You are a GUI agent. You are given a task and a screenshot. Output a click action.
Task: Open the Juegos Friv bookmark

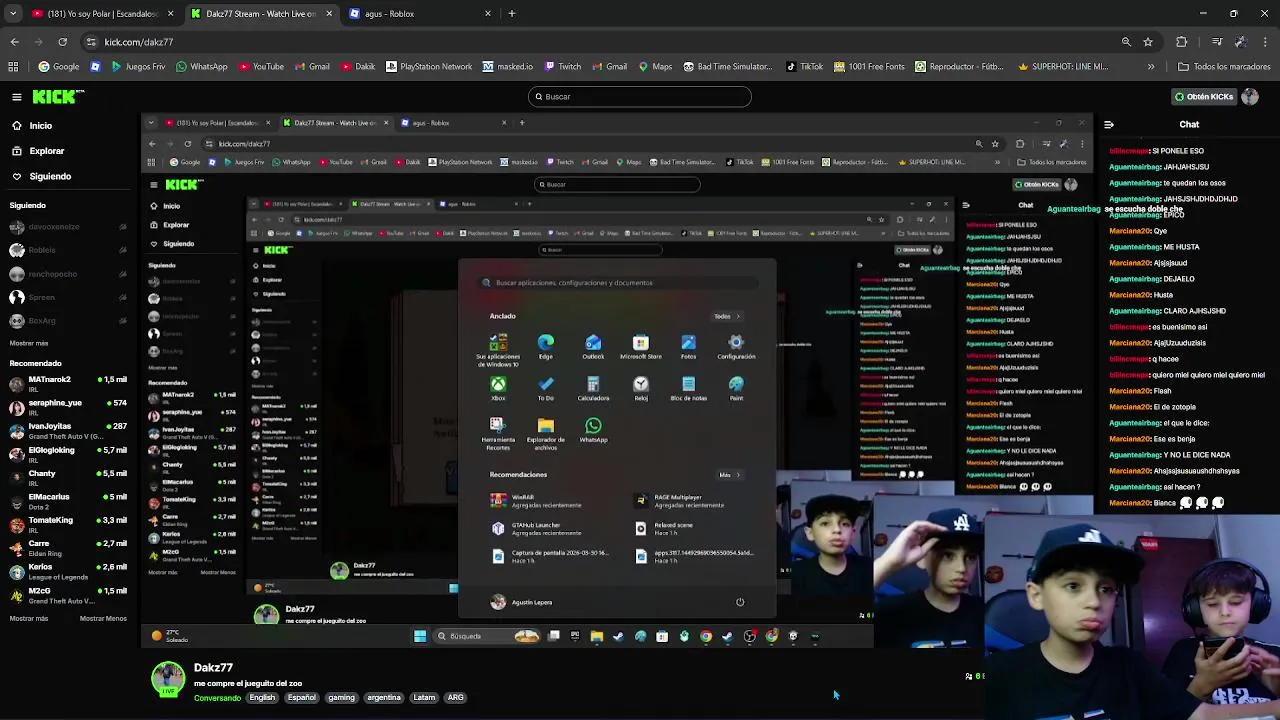click(138, 67)
